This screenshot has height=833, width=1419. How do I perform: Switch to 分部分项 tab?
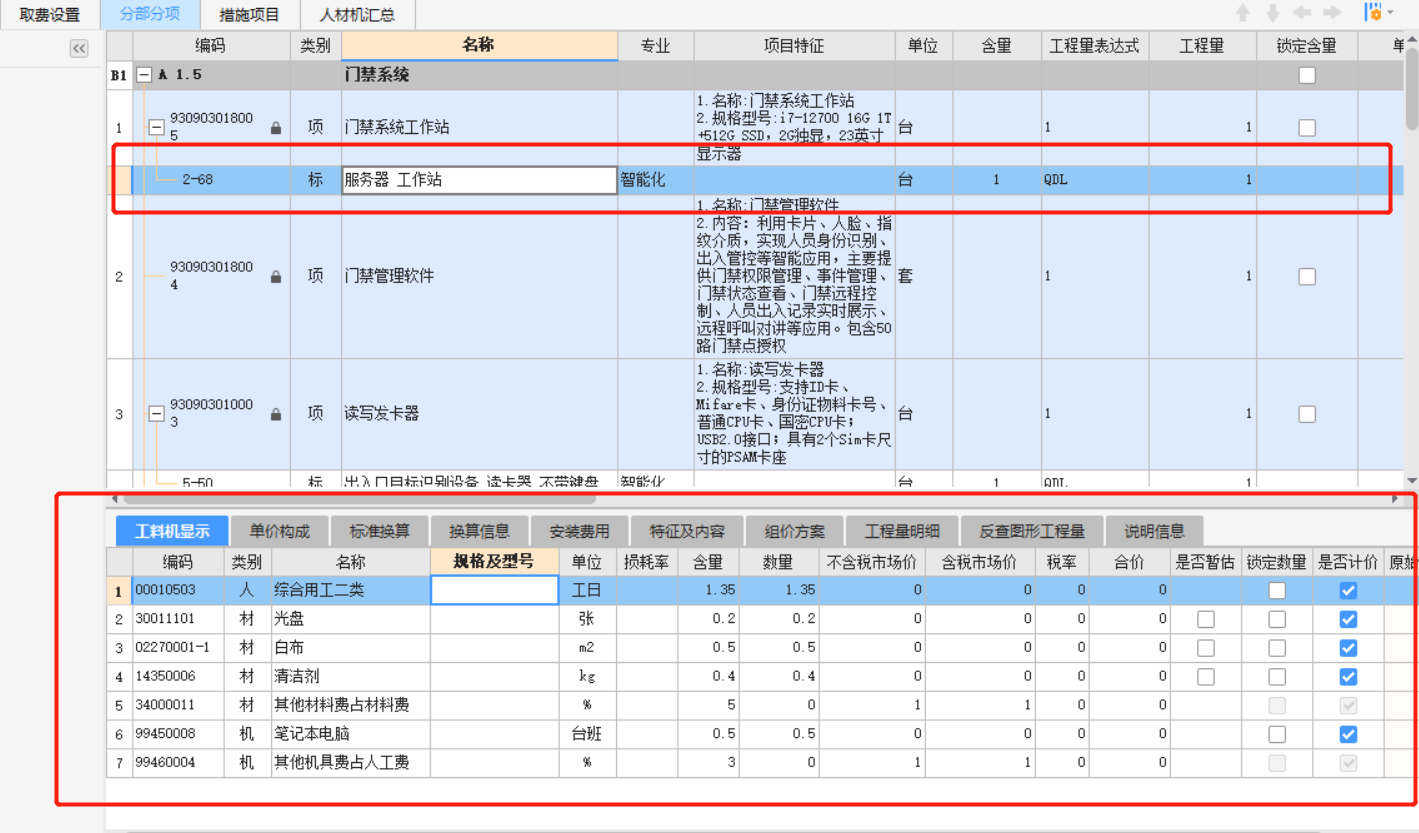point(150,14)
